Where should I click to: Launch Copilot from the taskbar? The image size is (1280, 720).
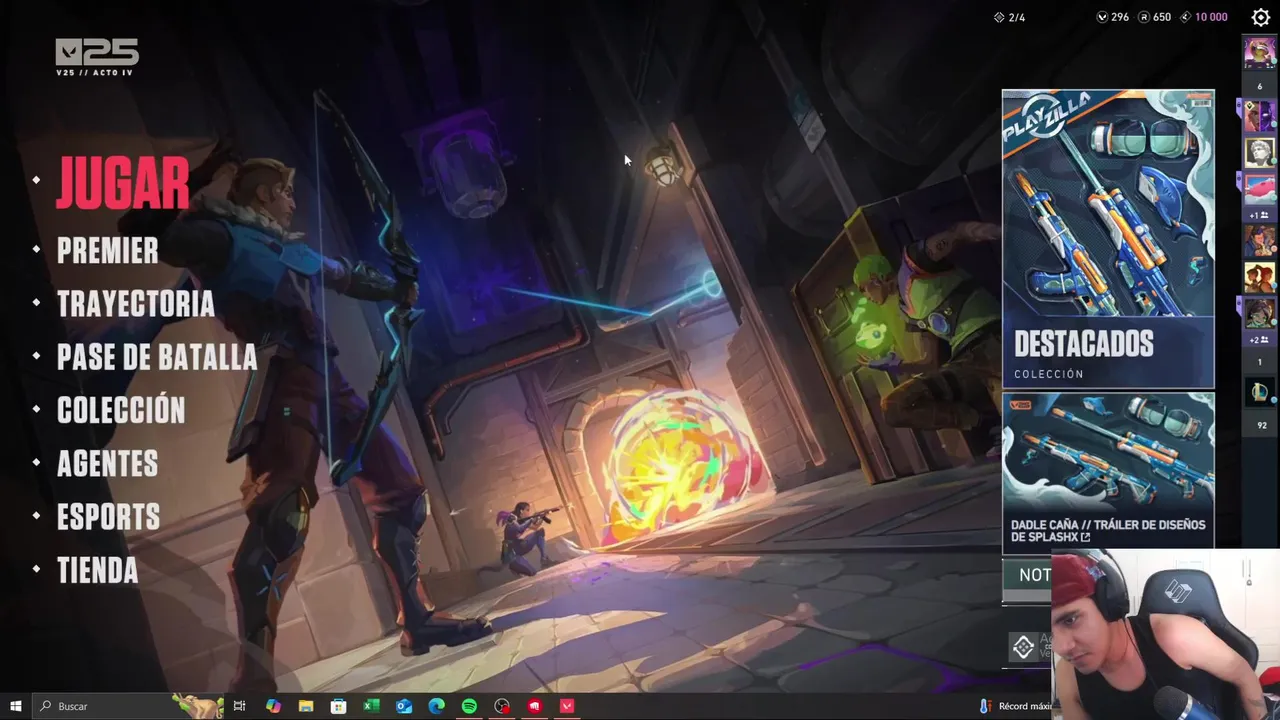coord(273,706)
